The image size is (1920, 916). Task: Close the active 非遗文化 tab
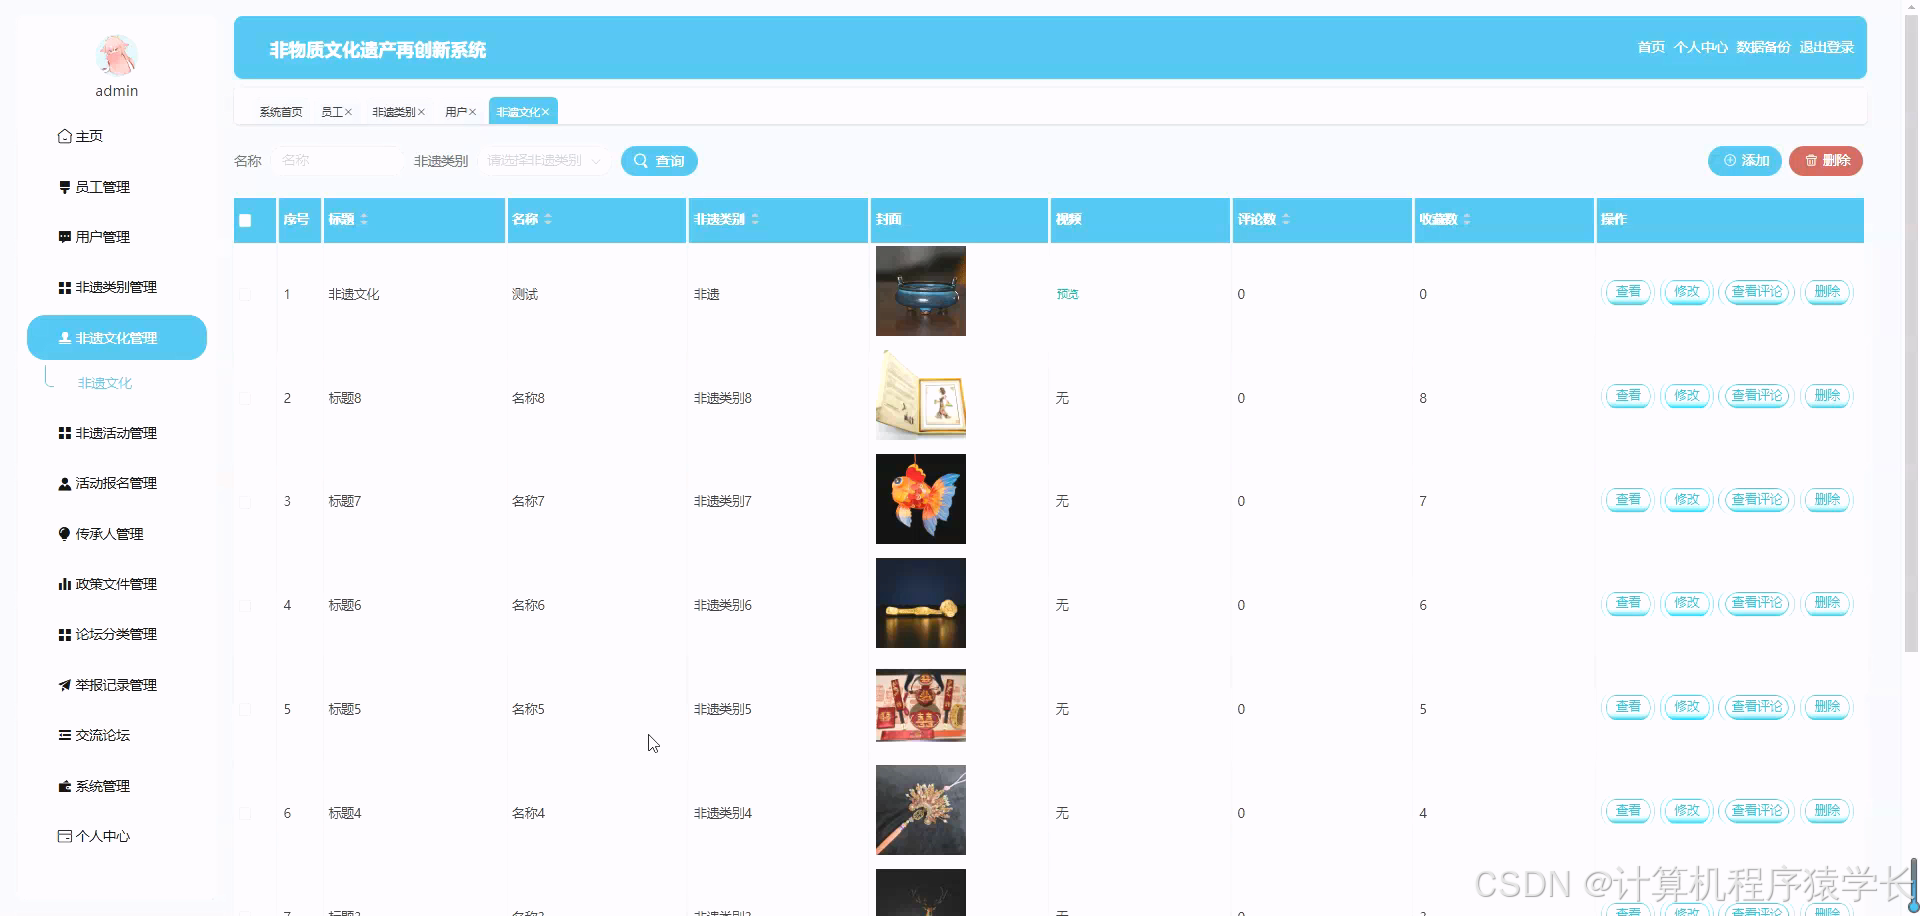tap(546, 112)
